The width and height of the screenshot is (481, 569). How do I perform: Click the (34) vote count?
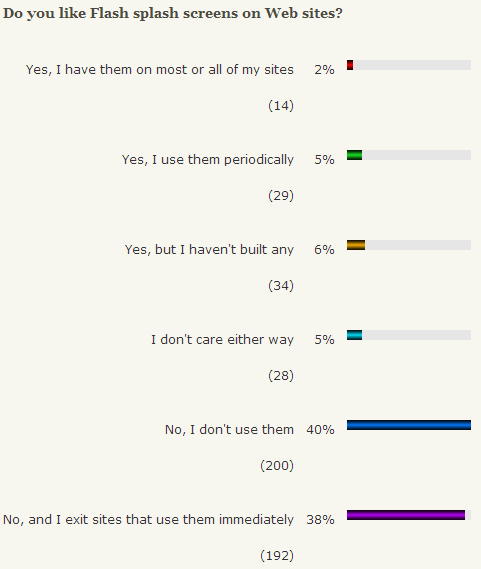pyautogui.click(x=281, y=286)
